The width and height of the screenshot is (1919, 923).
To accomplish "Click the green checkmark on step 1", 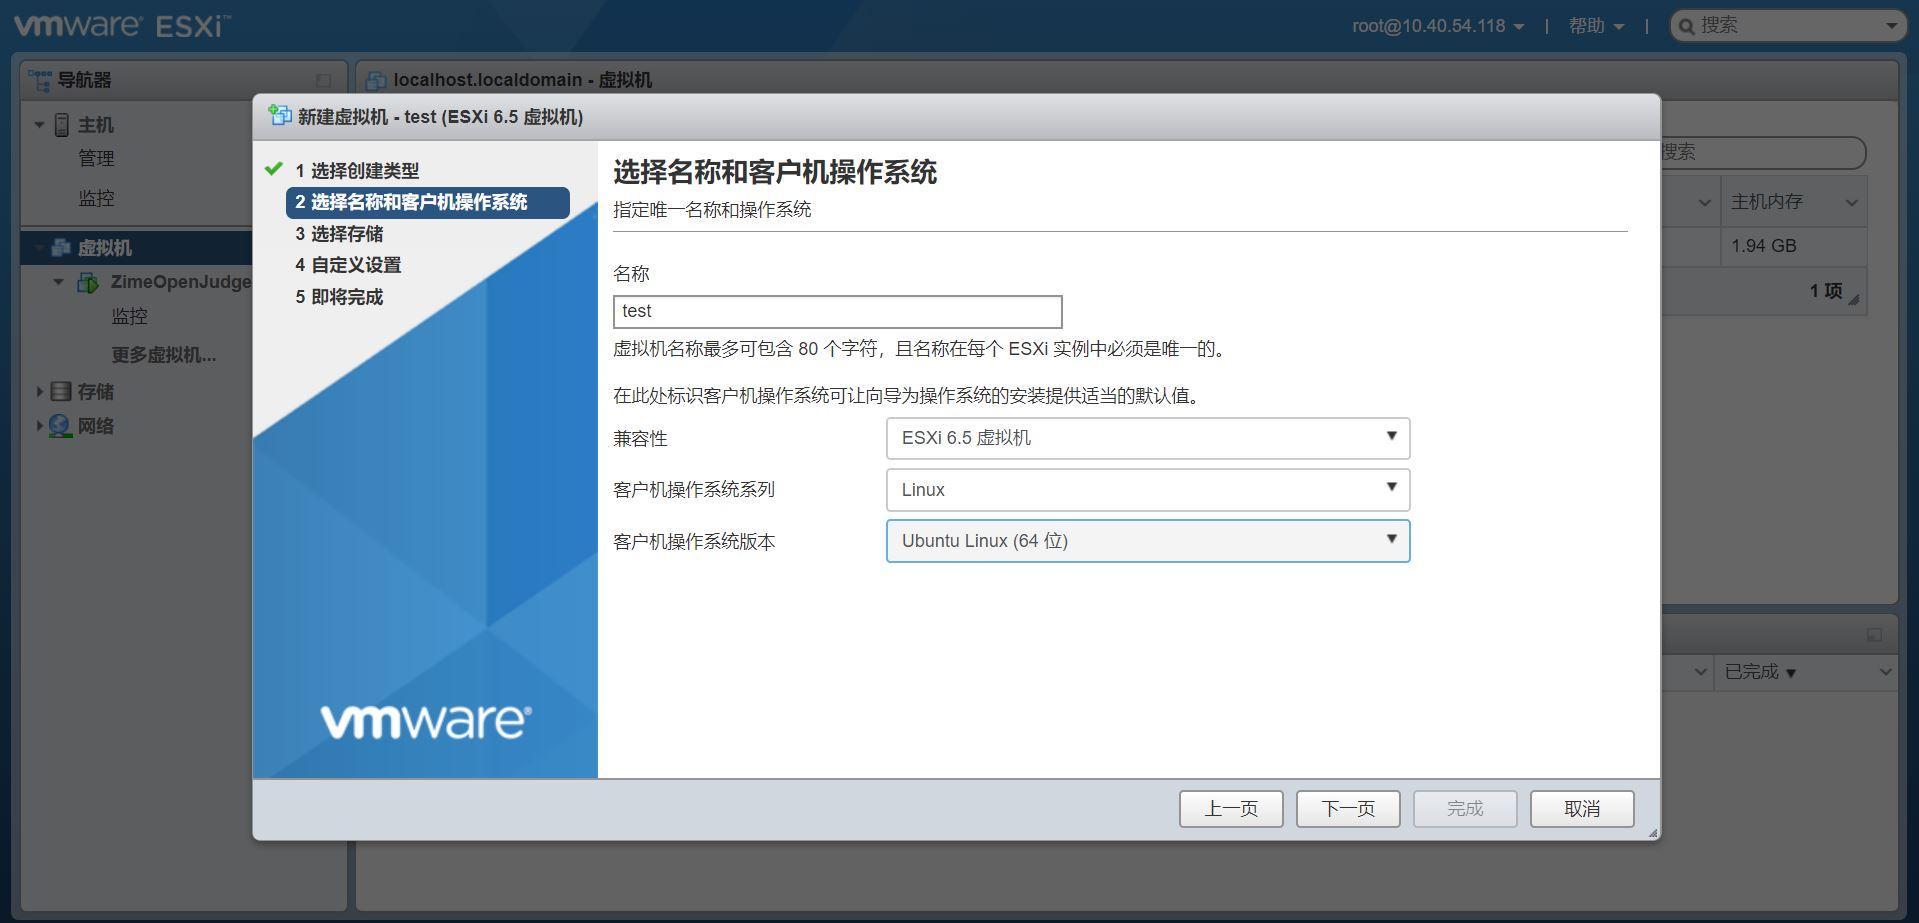I will point(274,169).
